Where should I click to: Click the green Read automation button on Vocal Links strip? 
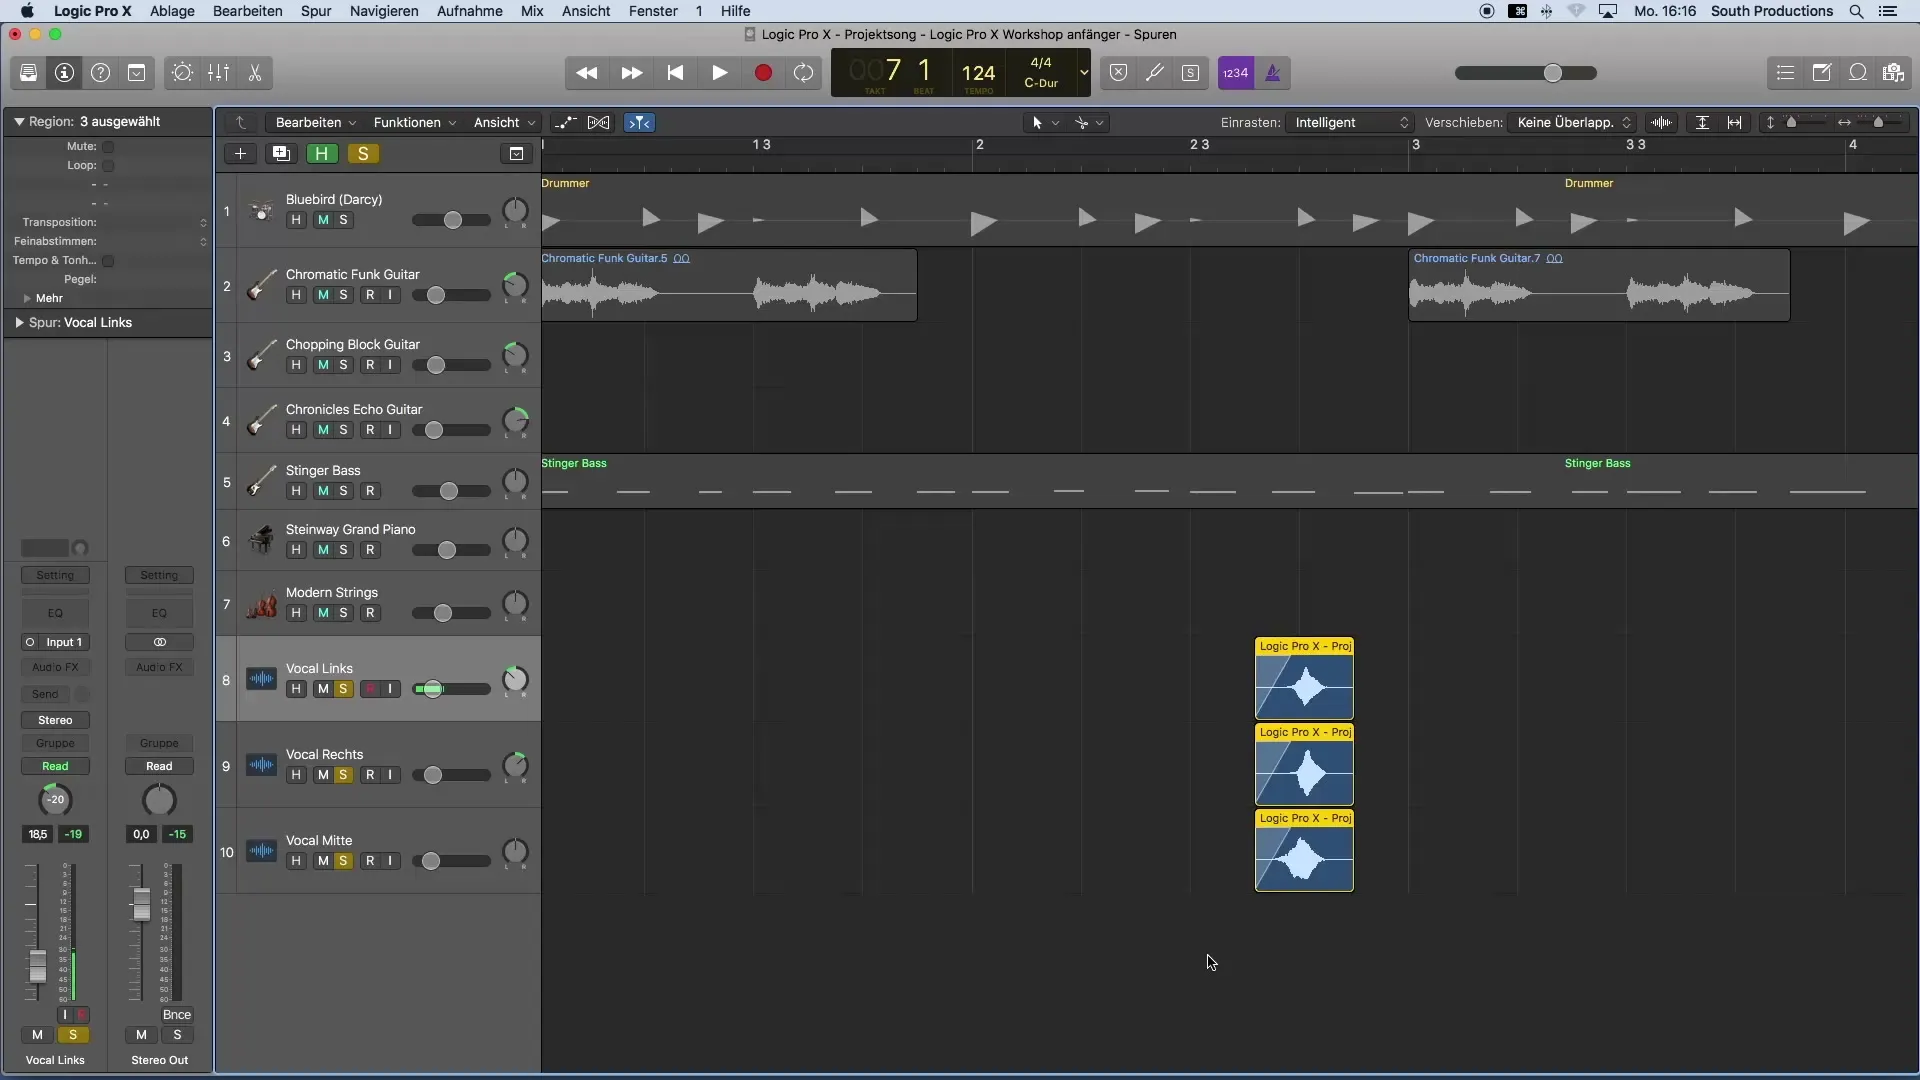[55, 767]
